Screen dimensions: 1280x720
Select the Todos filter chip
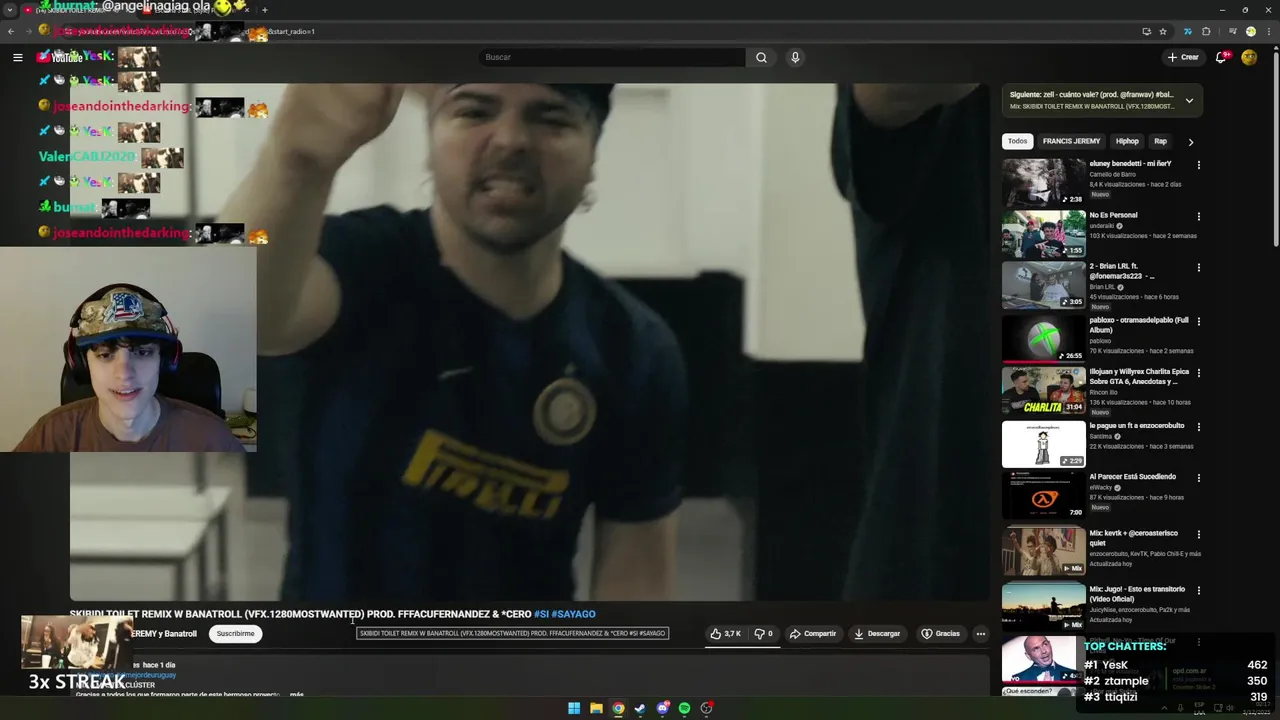1017,141
